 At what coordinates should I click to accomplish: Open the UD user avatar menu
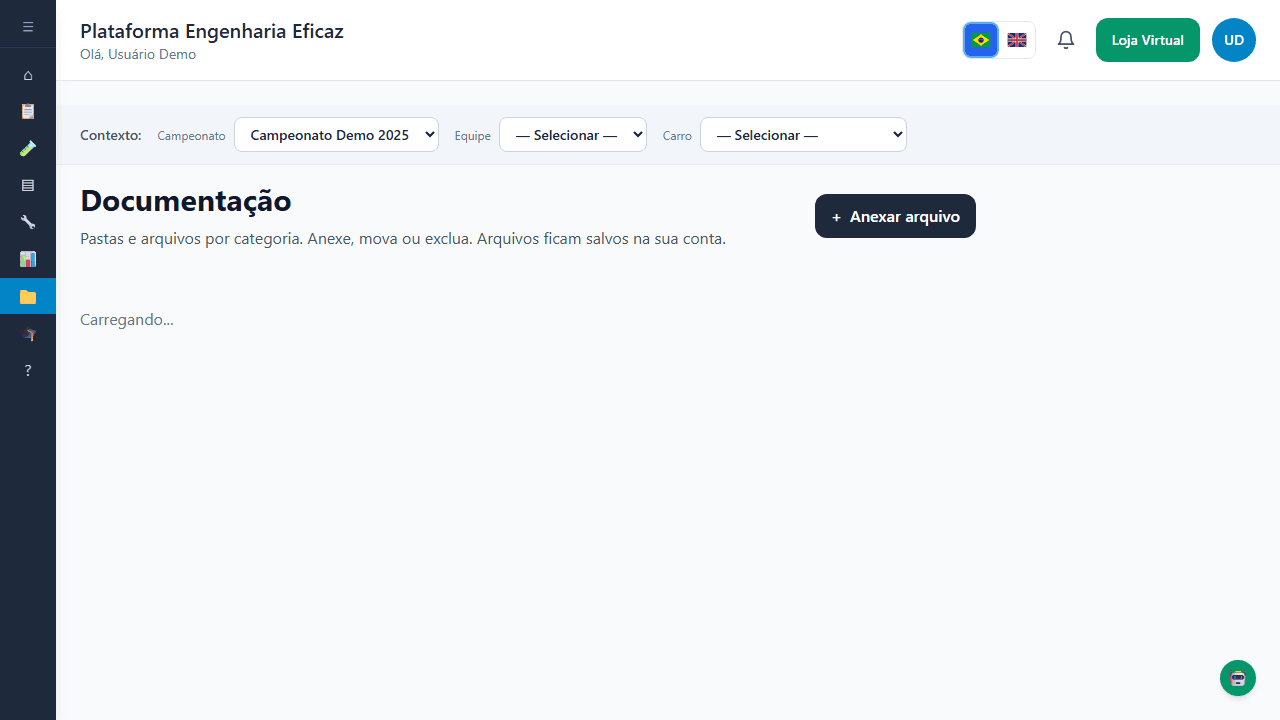click(x=1234, y=40)
